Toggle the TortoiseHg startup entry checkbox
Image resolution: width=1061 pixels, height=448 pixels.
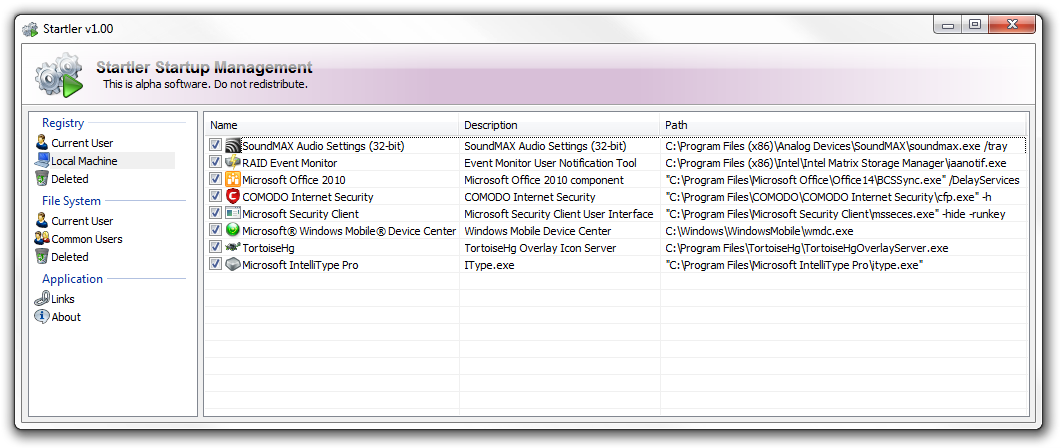tap(216, 248)
